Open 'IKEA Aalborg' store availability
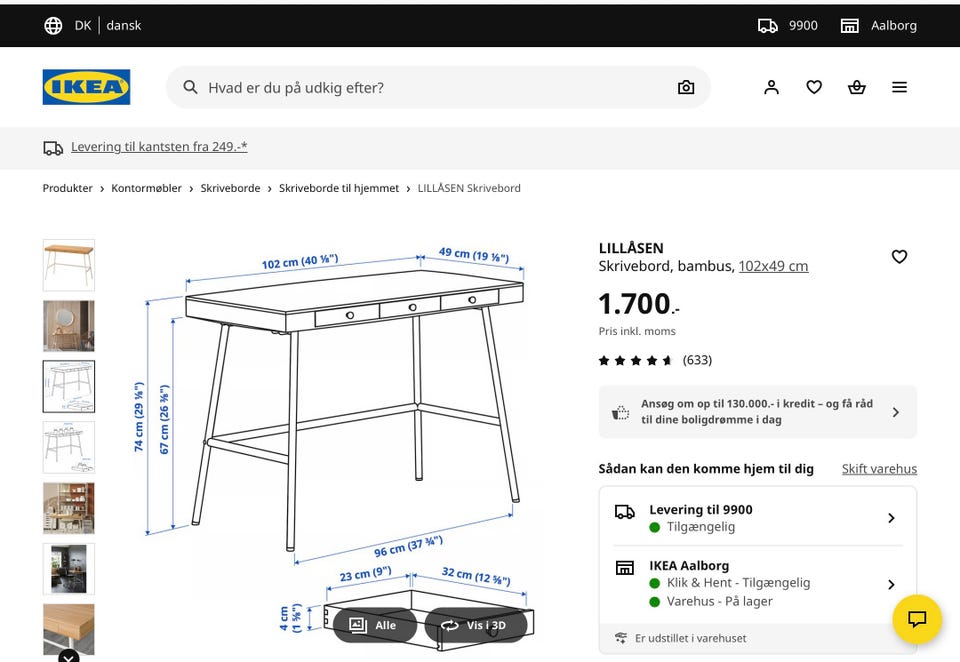 [757, 584]
